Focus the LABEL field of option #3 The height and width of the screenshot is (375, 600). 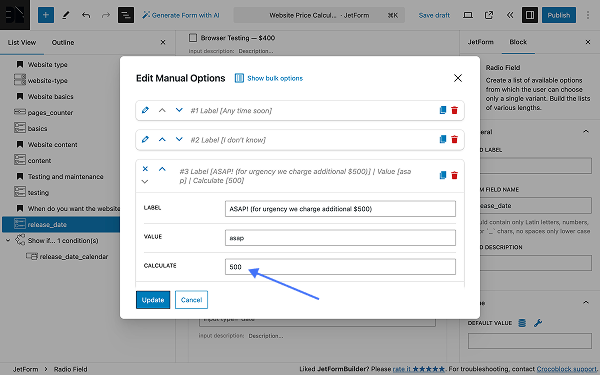click(340, 209)
